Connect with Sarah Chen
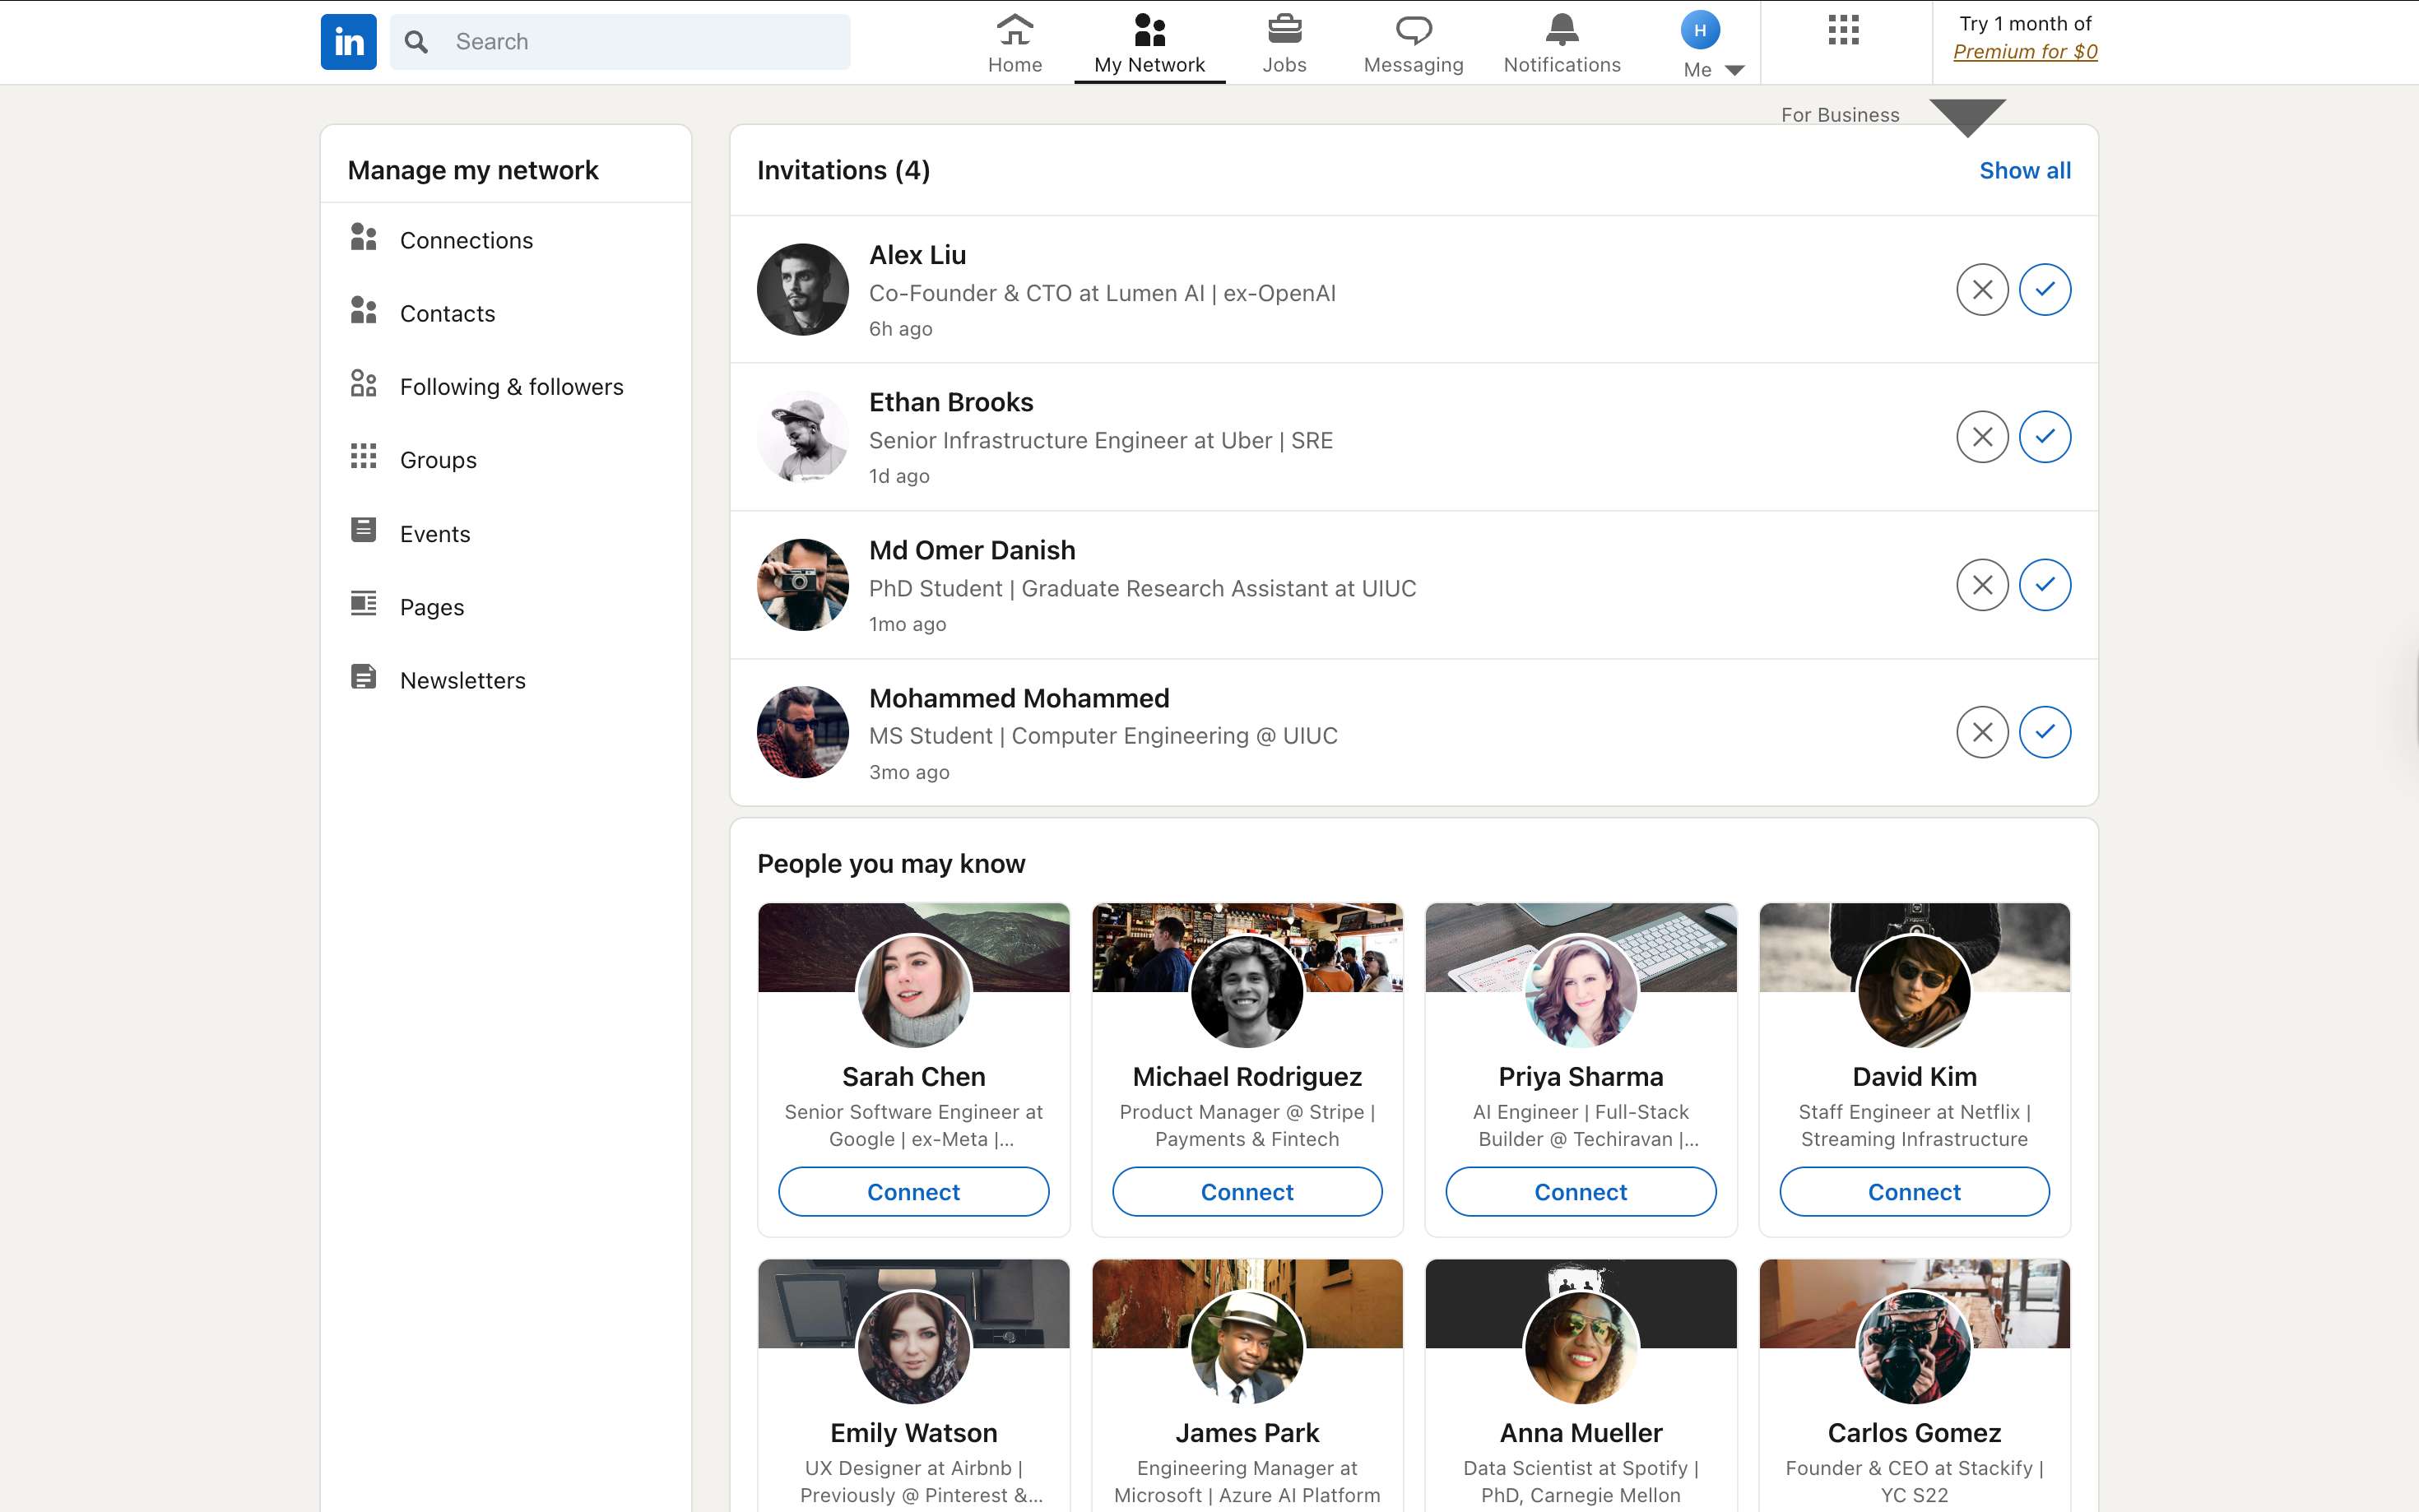 913,1192
